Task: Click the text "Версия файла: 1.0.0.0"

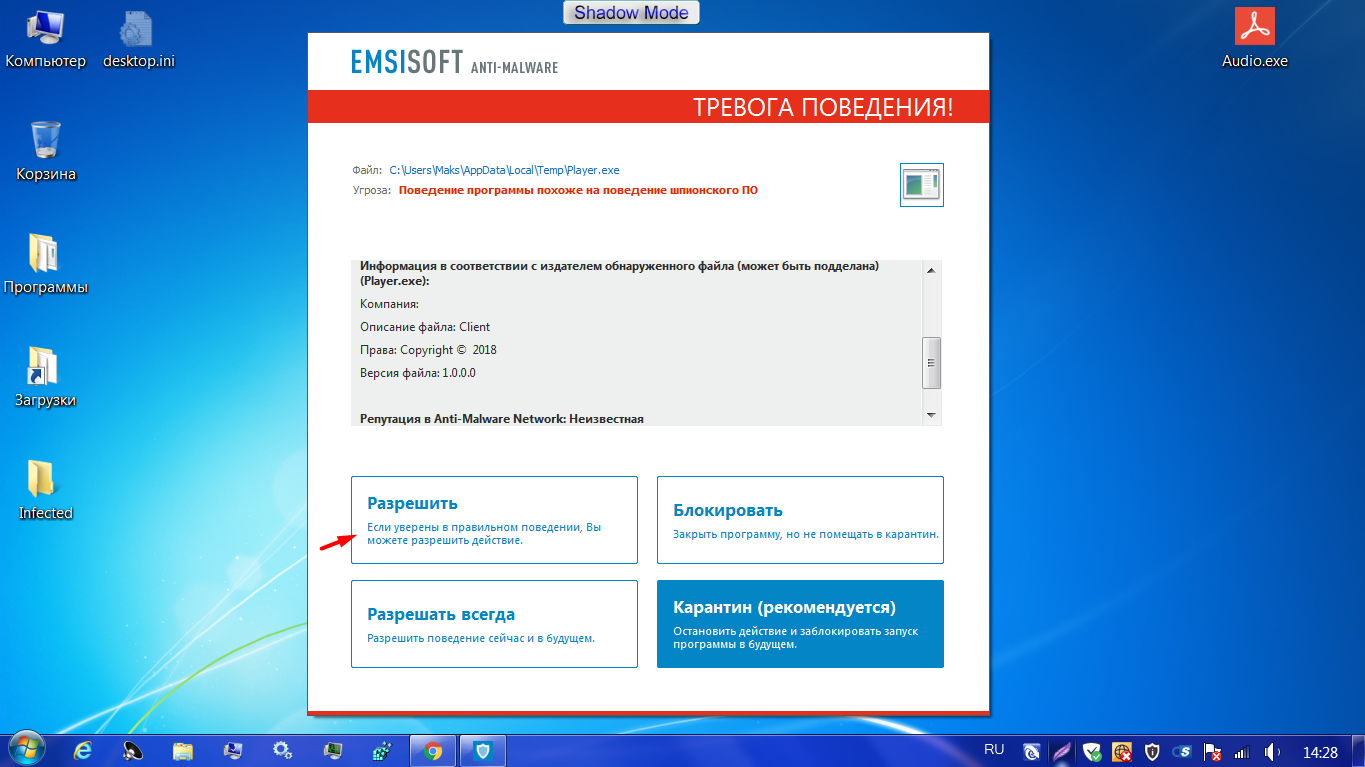Action: (x=418, y=373)
